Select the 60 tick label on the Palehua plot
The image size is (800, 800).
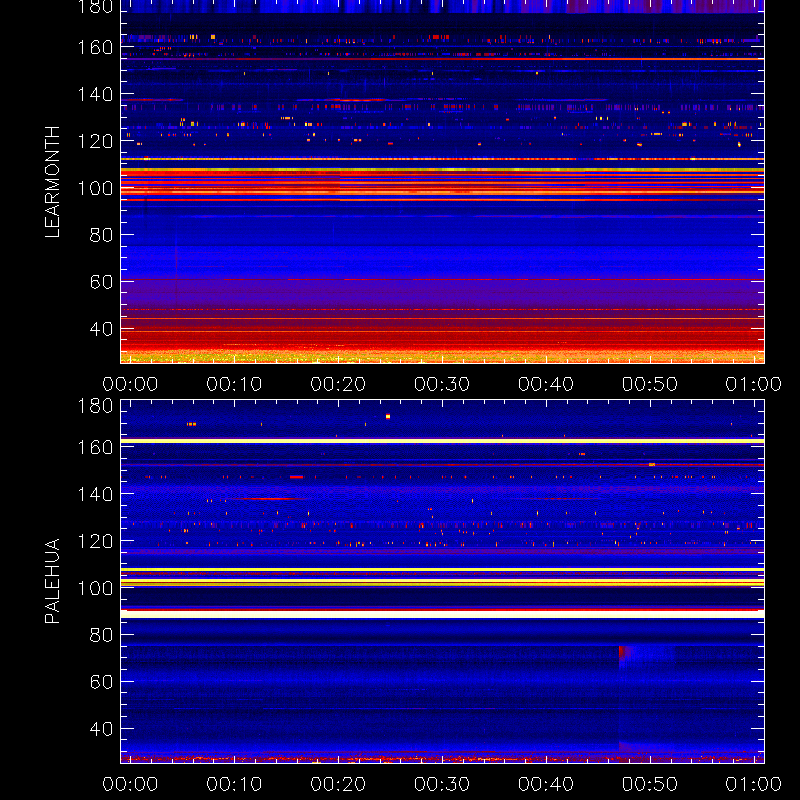[x=101, y=682]
